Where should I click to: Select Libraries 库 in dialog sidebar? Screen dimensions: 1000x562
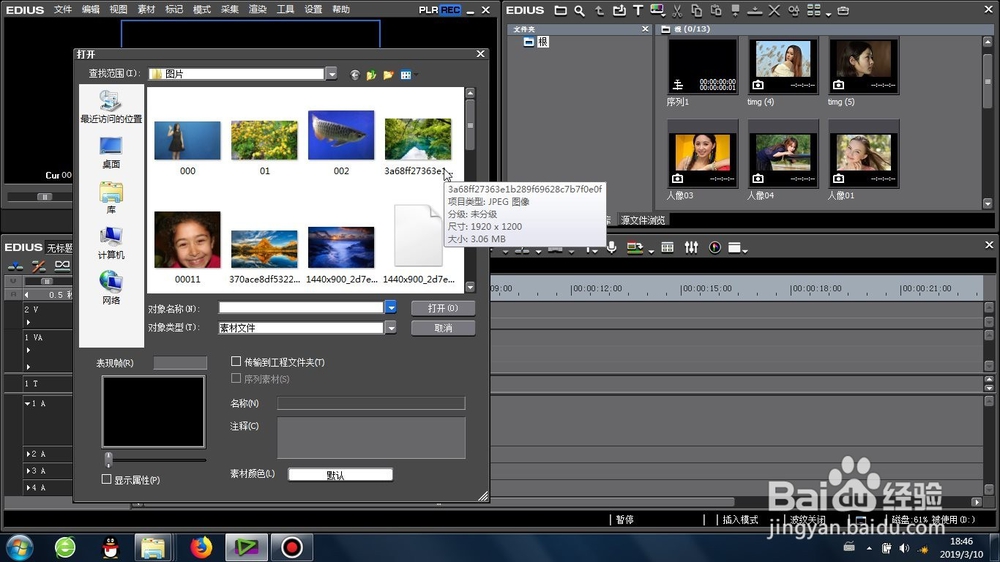111,198
